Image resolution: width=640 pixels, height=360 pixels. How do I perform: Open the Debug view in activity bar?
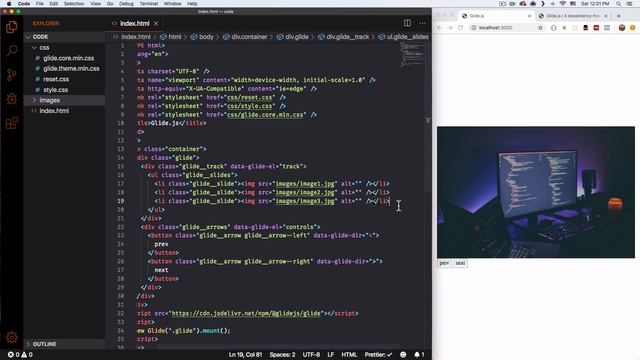(11, 98)
